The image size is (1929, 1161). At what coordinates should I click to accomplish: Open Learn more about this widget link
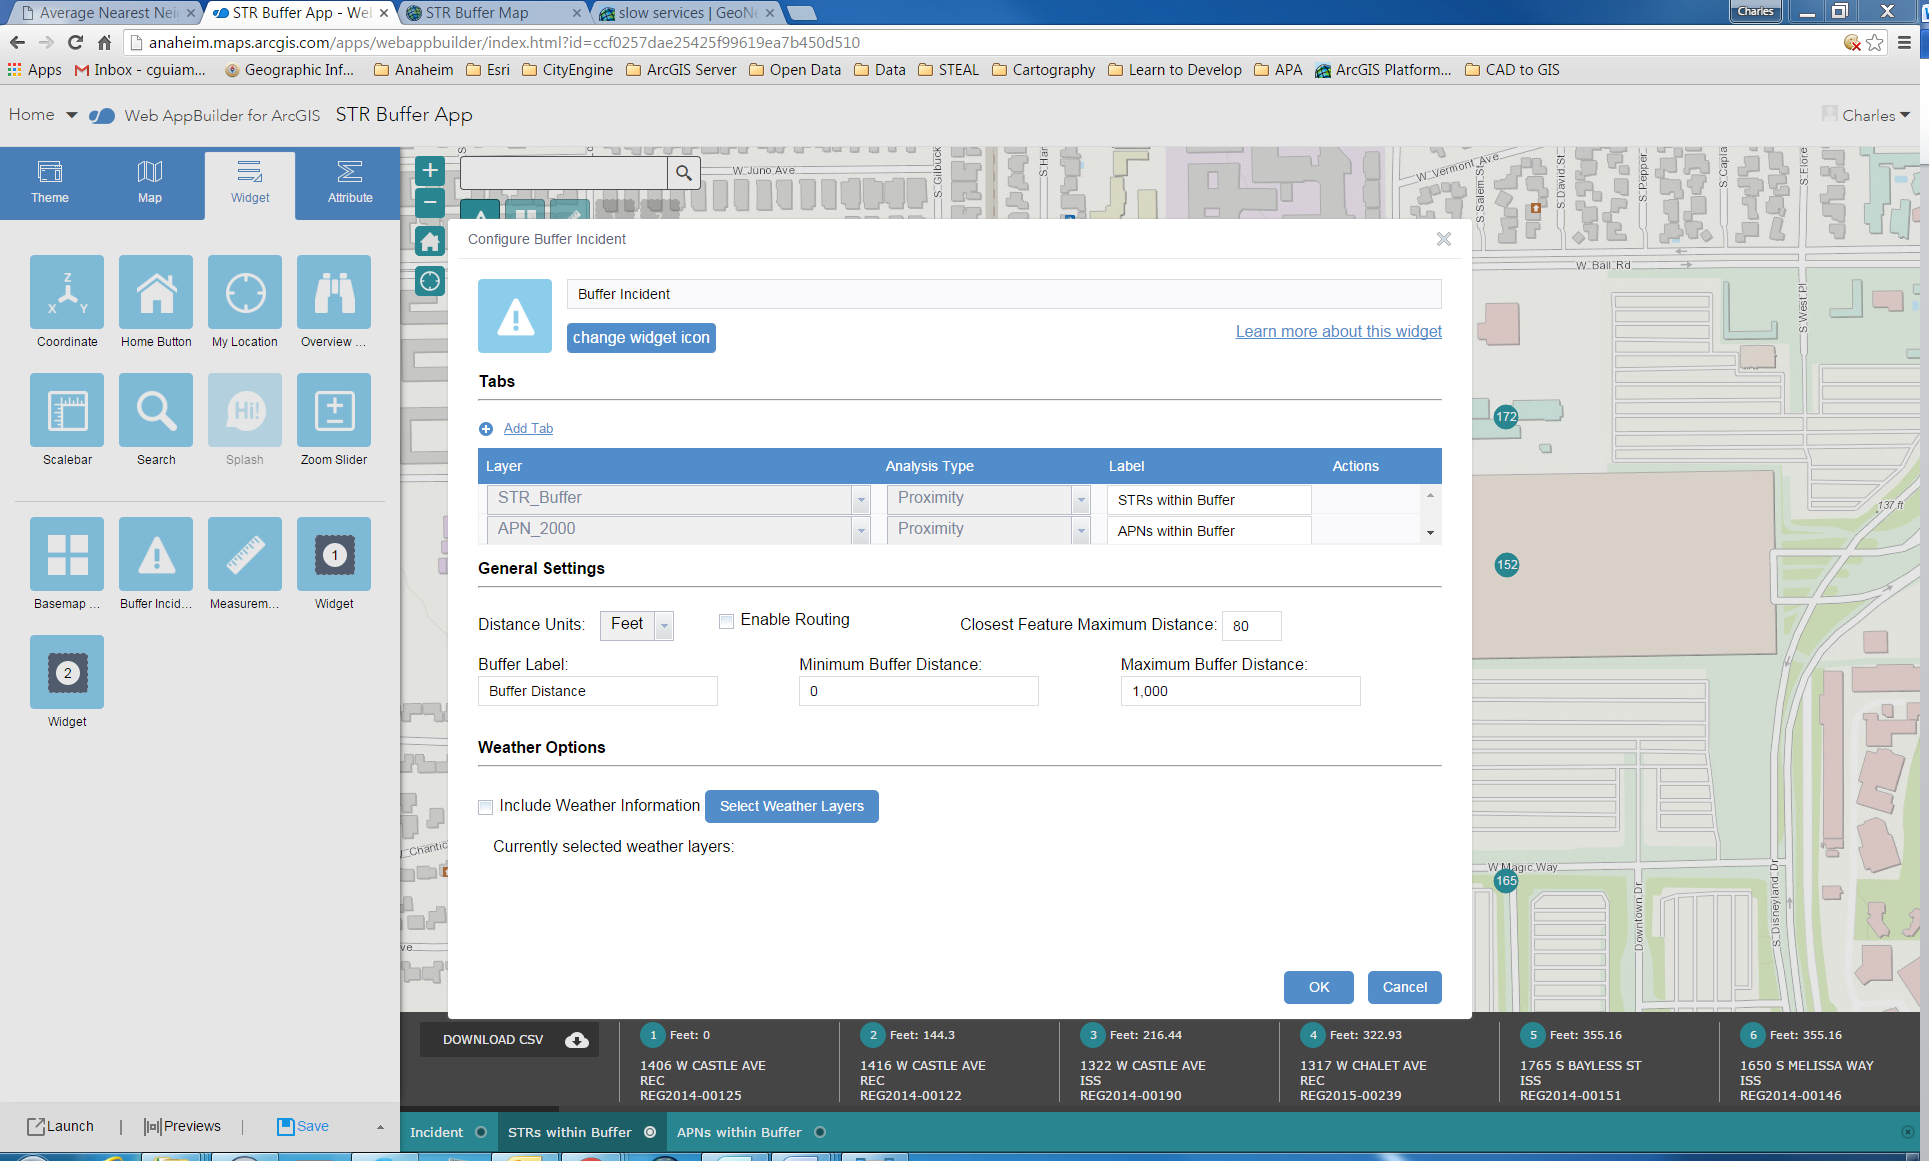point(1338,332)
